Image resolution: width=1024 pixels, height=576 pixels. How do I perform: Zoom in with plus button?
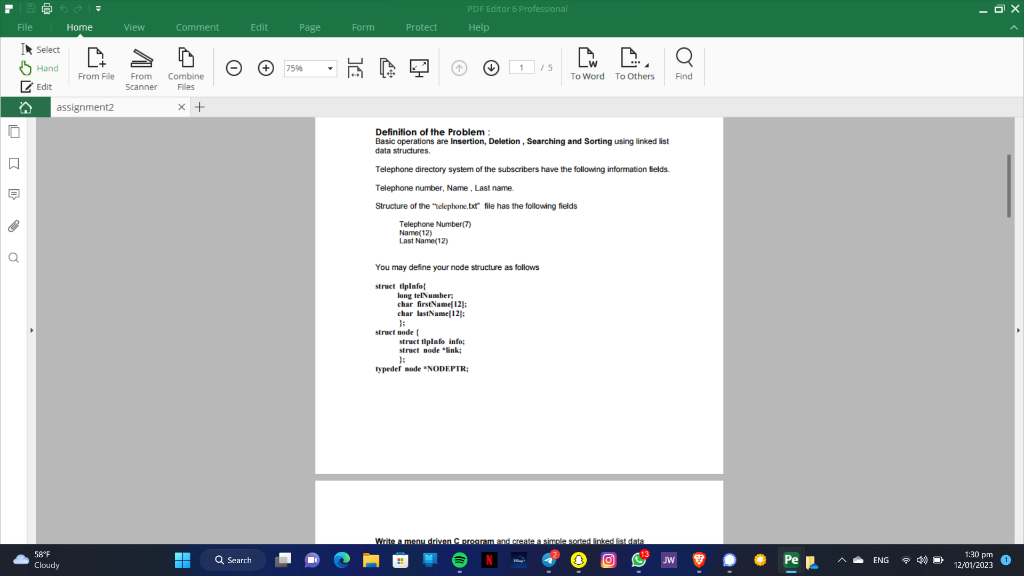[x=266, y=68]
